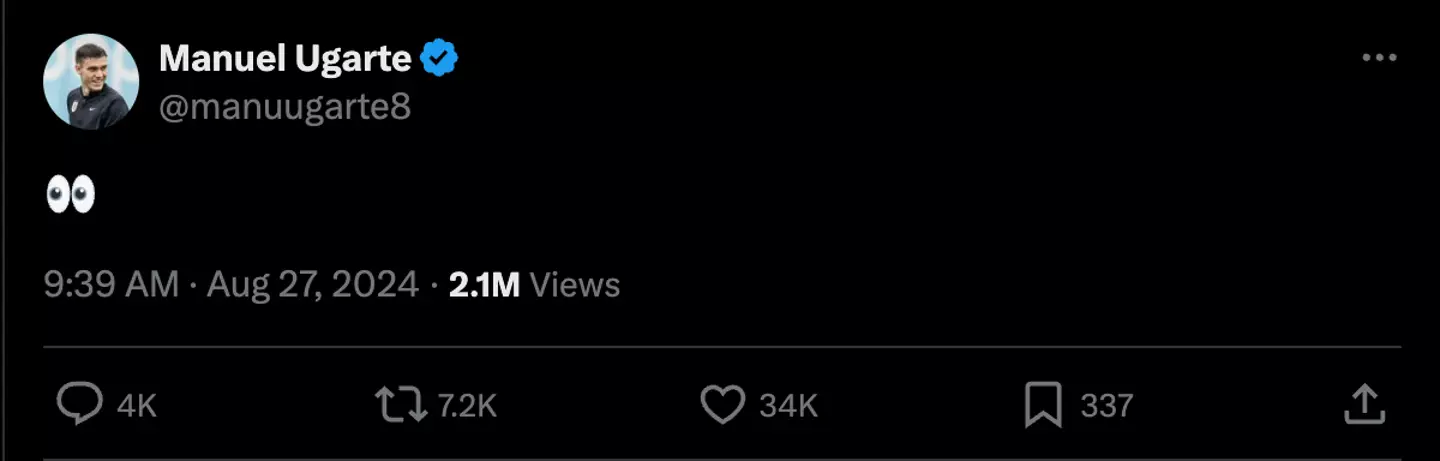
Task: Click the 34K likes count
Action: click(789, 405)
